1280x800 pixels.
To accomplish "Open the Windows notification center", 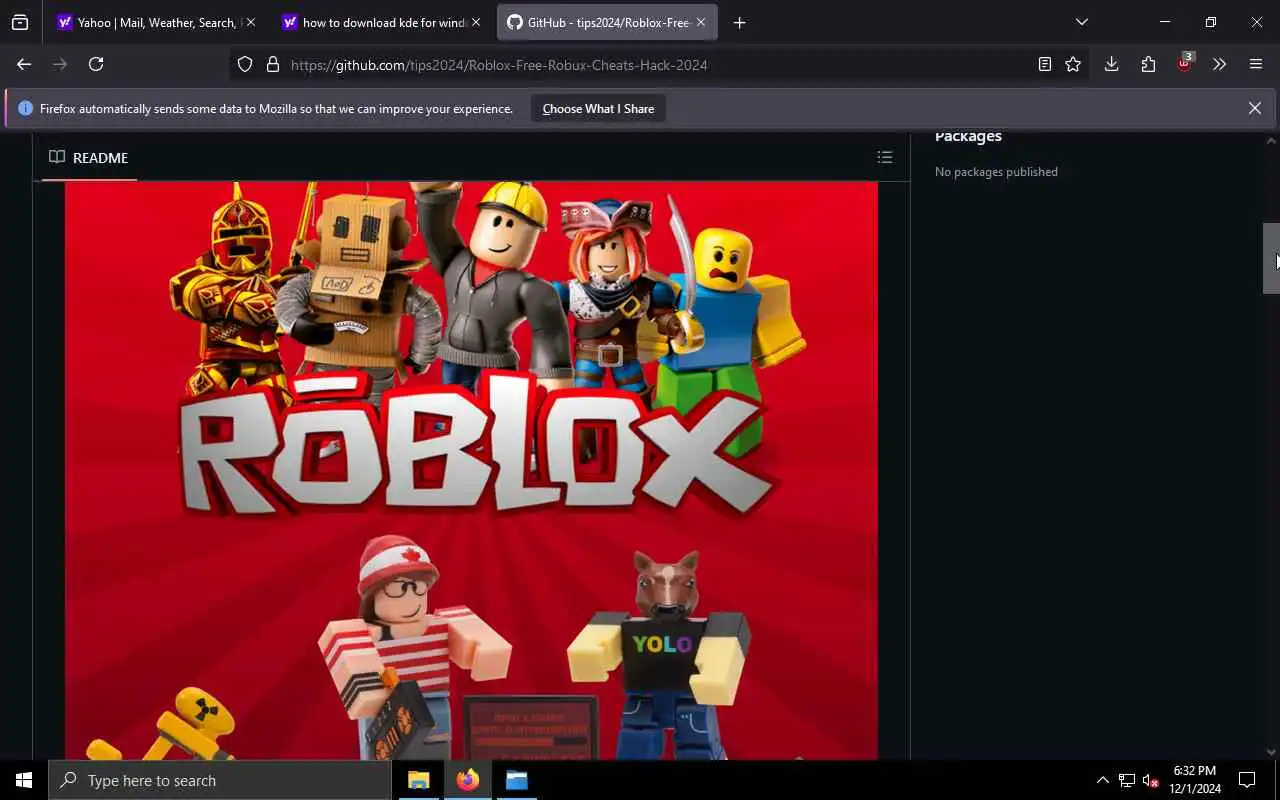I will coord(1247,780).
